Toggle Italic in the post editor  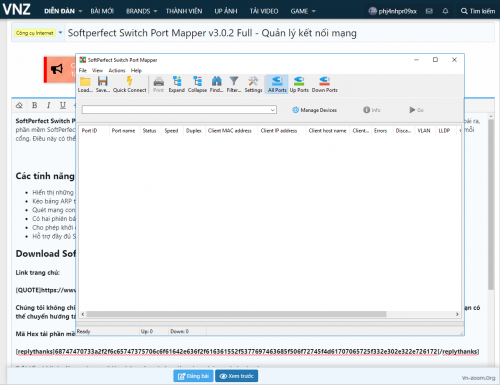pyautogui.click(x=49, y=105)
